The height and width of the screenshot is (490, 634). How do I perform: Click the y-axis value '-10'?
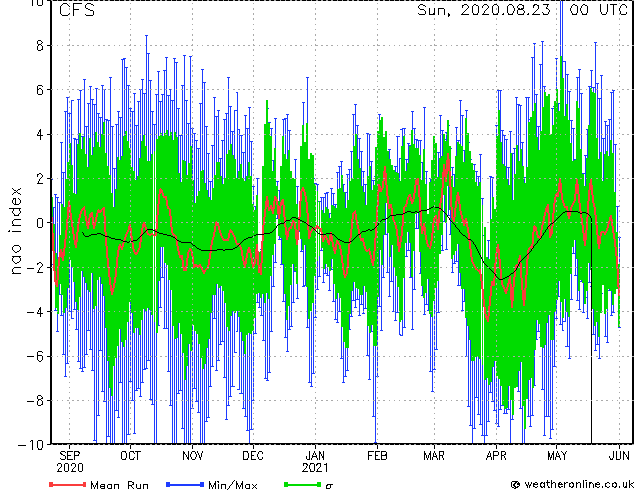(31, 445)
